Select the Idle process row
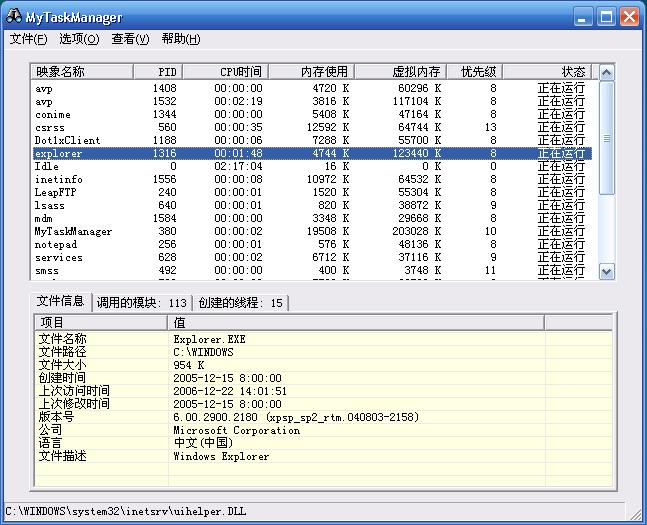647x525 pixels. coord(312,166)
